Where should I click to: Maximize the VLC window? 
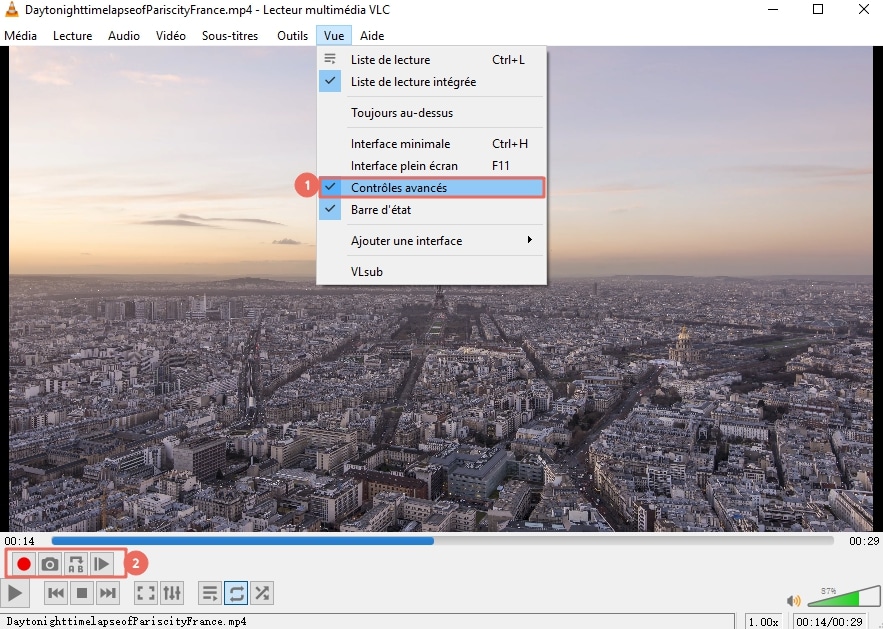point(818,10)
